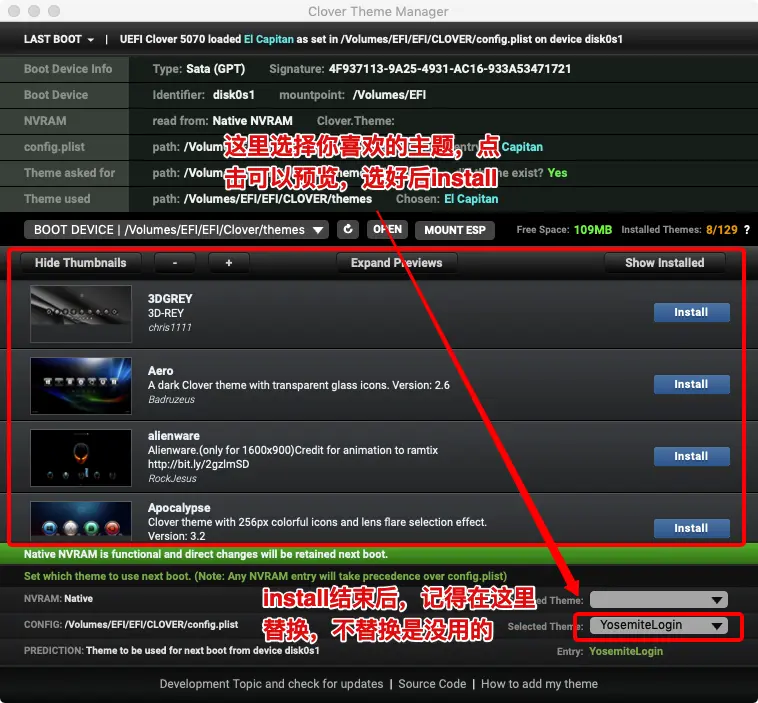
Task: Click Expand Previews button
Action: point(396,263)
